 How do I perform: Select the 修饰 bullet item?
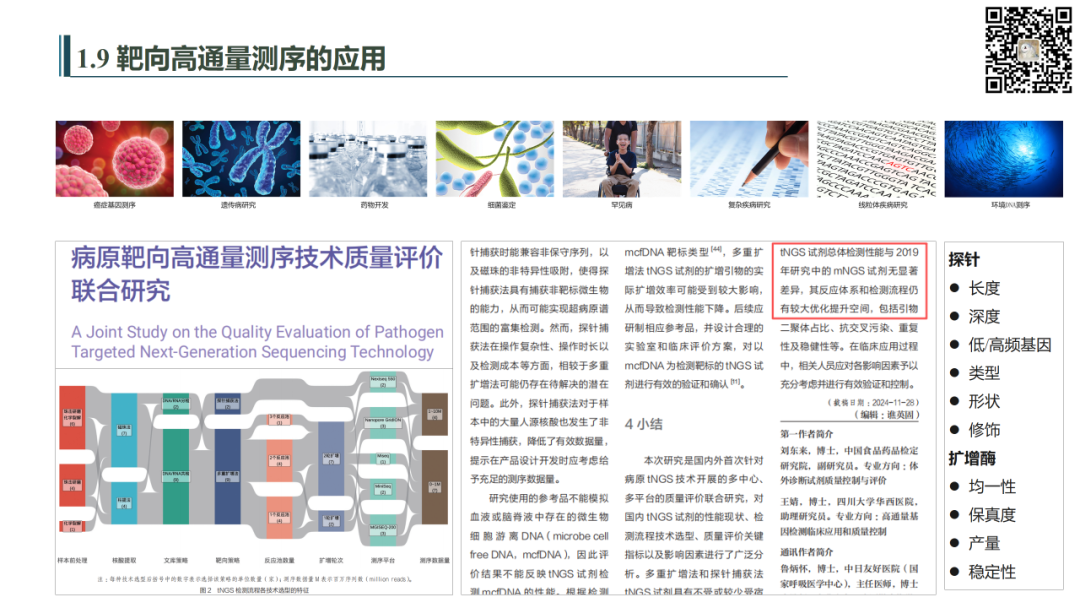click(984, 430)
